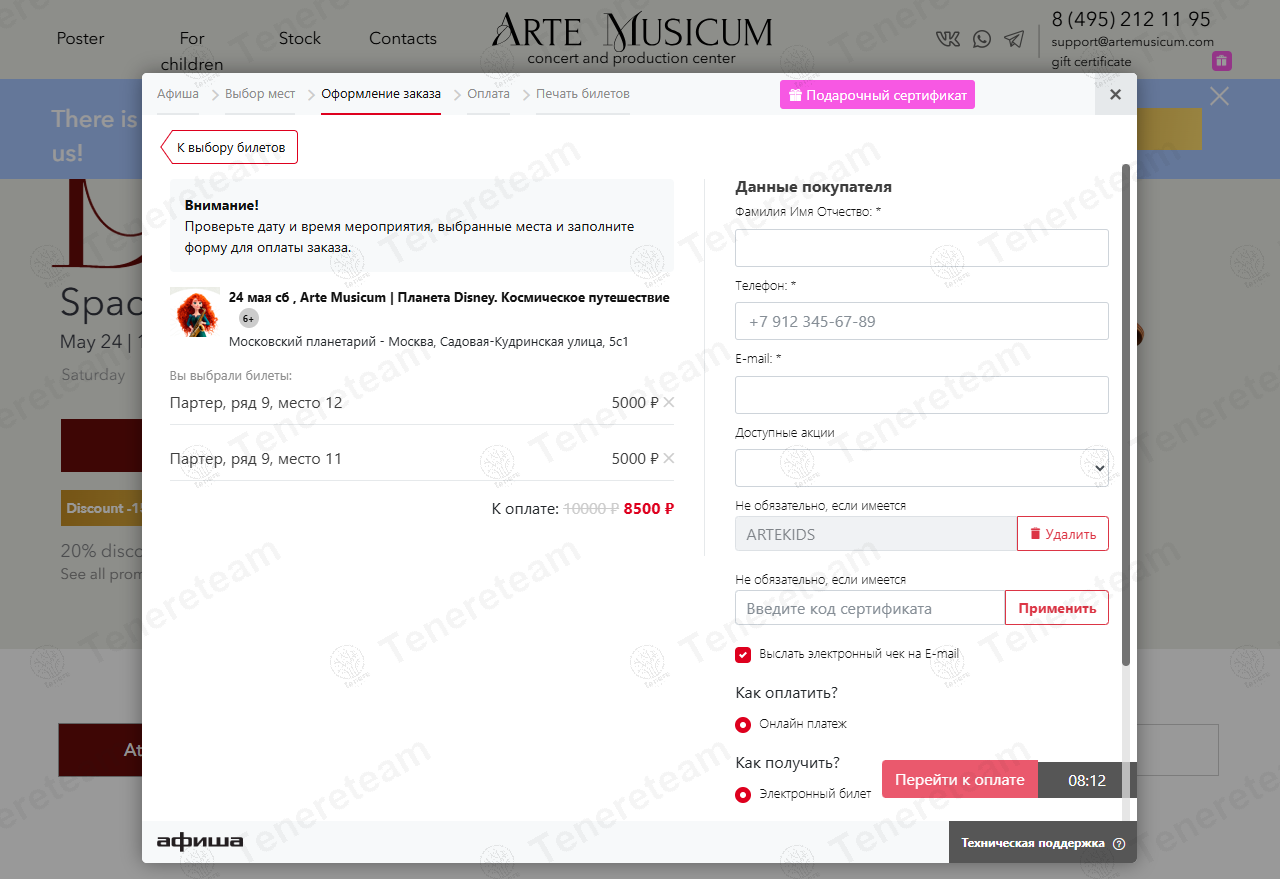1280x879 pixels.
Task: Click Перейти к оплате button
Action: tap(960, 780)
